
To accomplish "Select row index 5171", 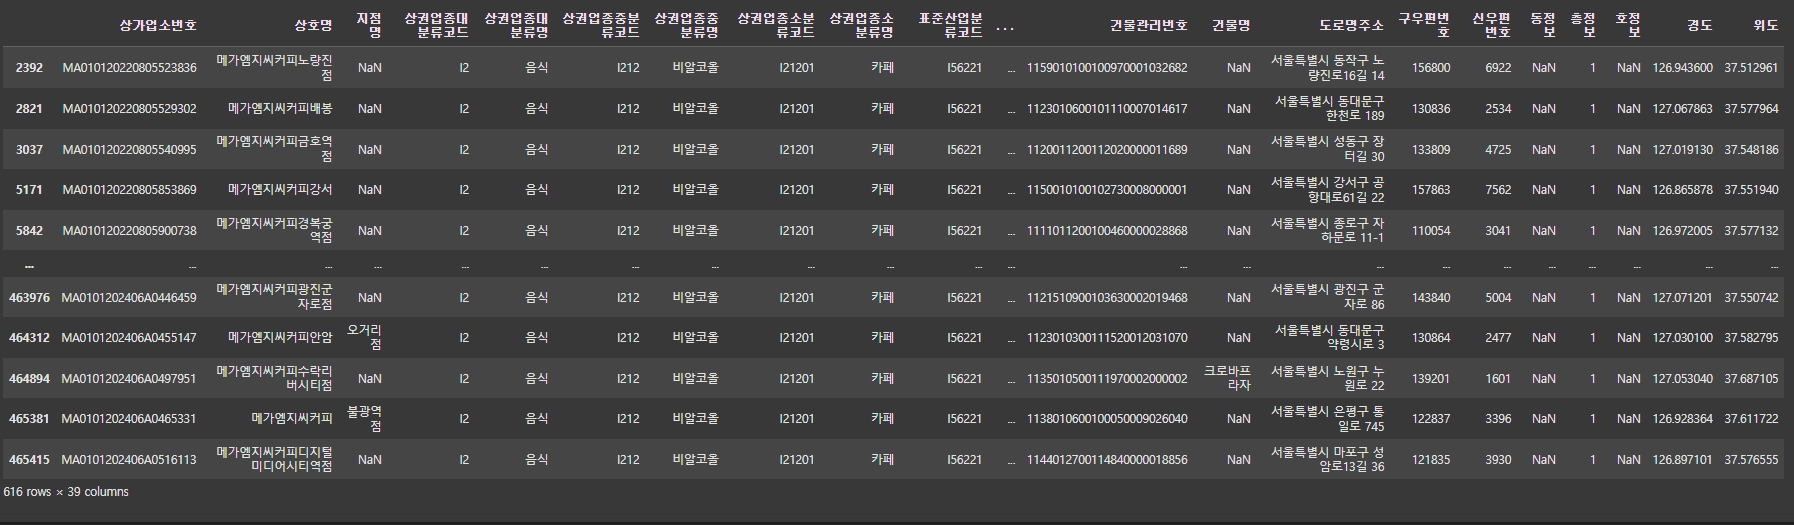I will pos(29,189).
